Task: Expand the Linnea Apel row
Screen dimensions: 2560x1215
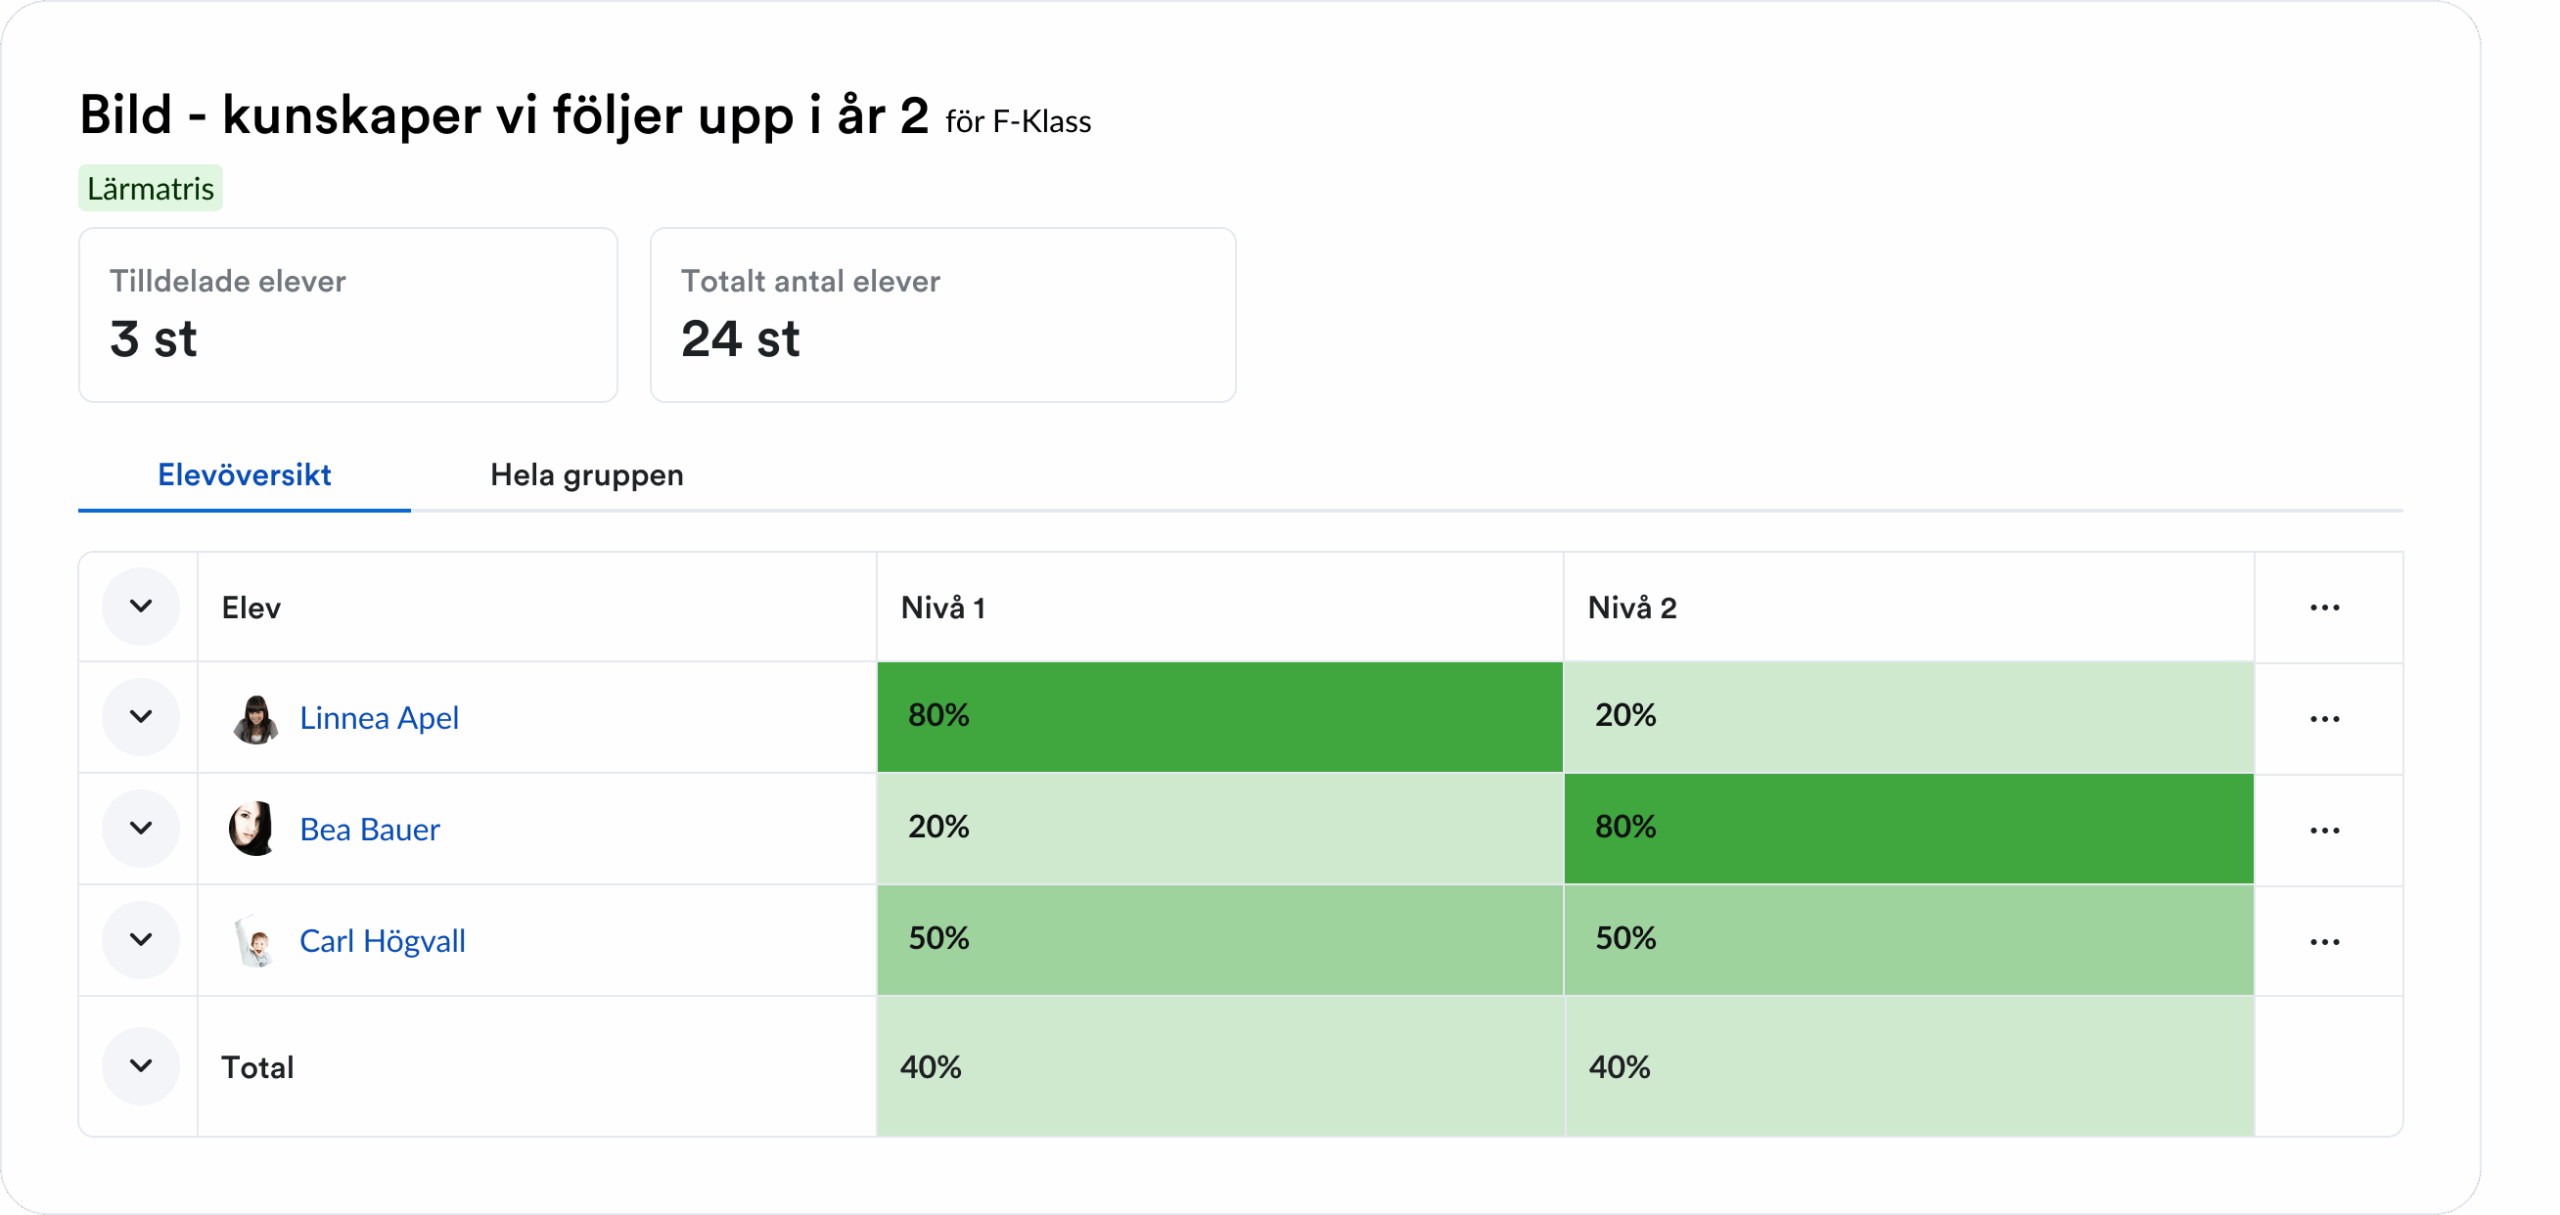Action: [x=141, y=717]
